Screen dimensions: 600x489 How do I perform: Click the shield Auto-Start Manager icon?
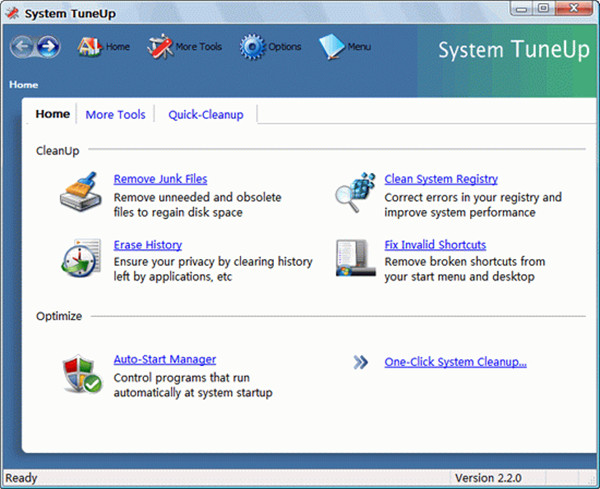pos(82,374)
